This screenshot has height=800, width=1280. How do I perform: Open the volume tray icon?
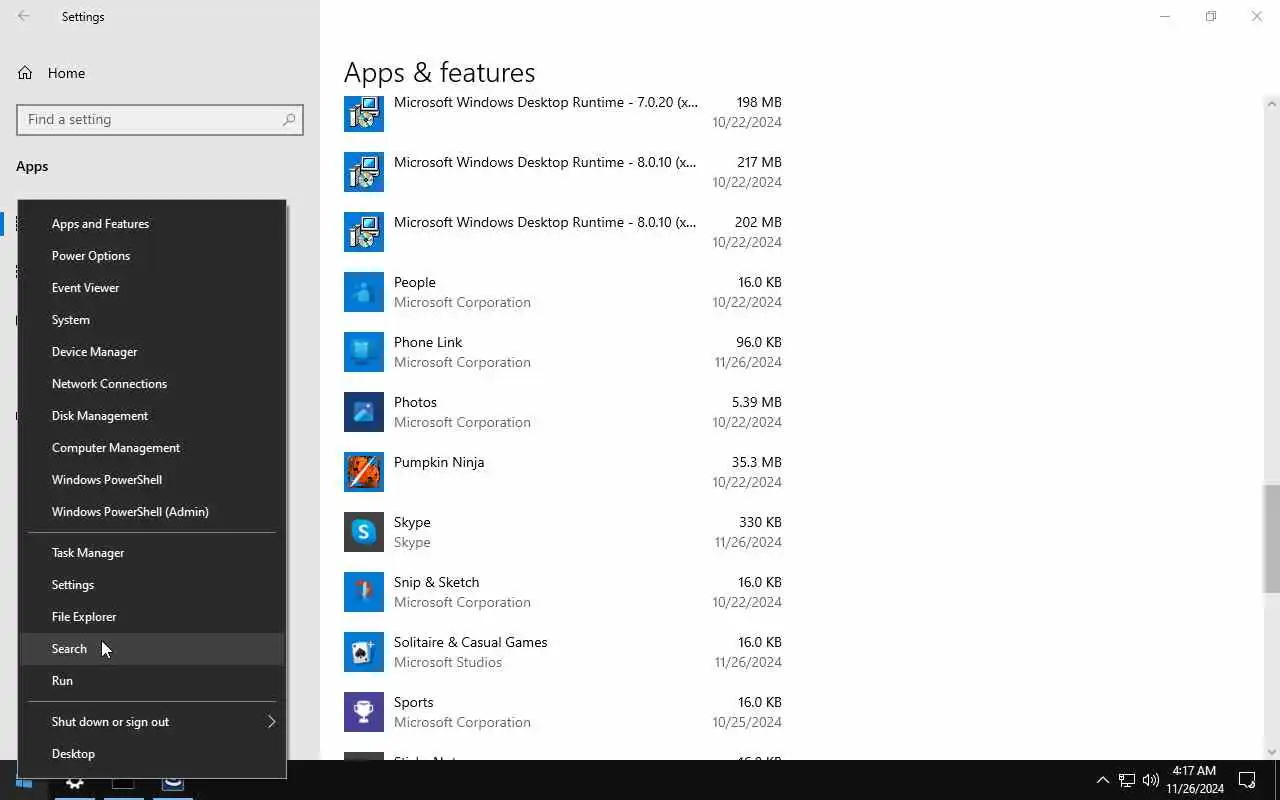tap(1151, 780)
